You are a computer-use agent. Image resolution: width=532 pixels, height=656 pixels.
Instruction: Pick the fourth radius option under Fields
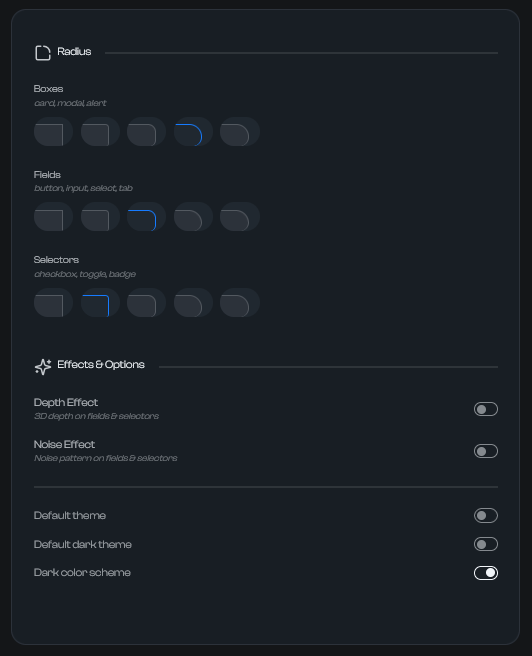click(193, 217)
